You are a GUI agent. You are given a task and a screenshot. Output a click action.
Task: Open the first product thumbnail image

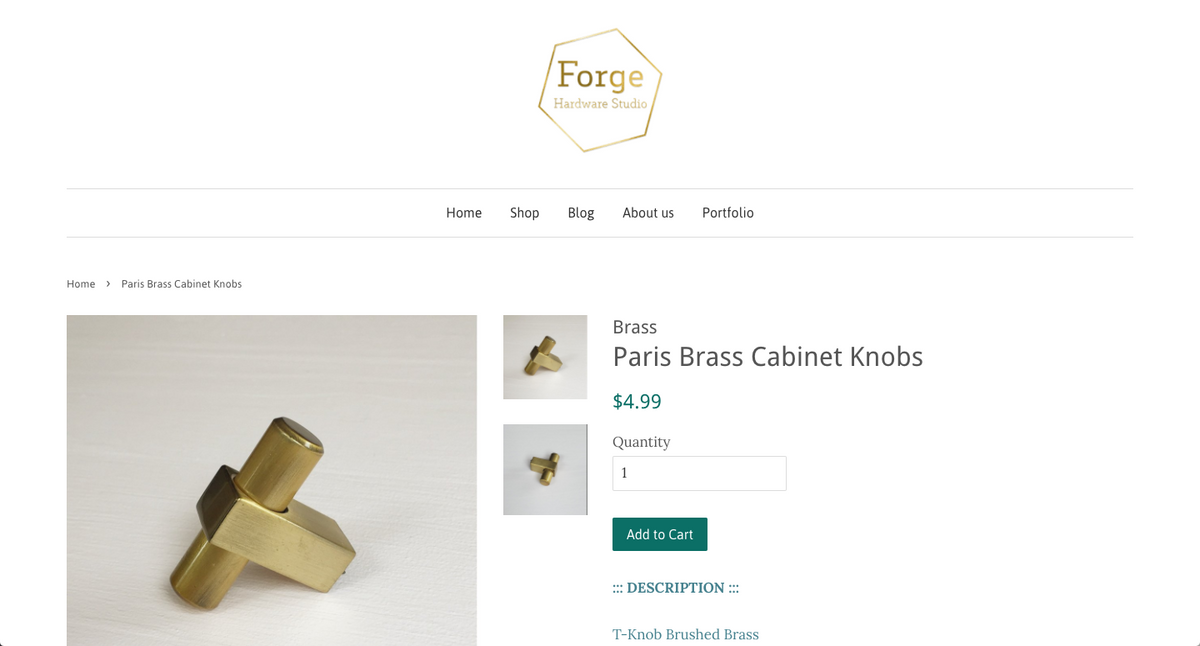(544, 357)
